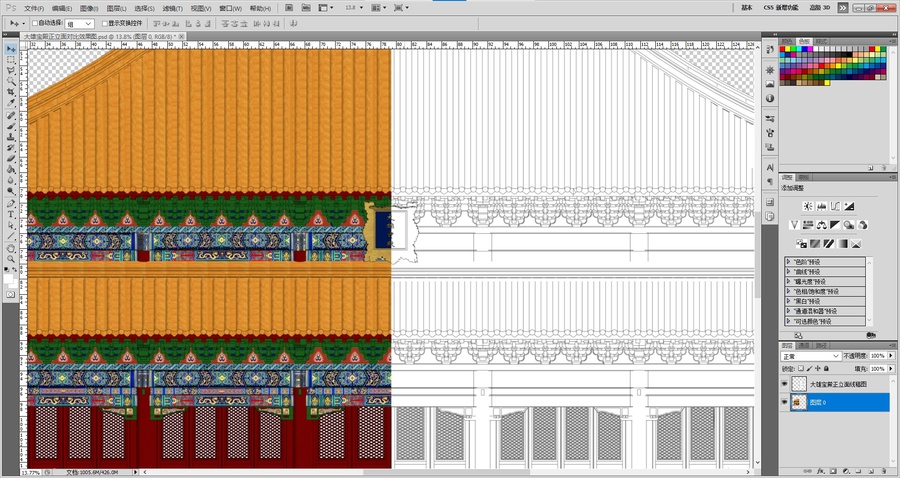Select the Rectangular Marquee tool
900x478 pixels.
click(11, 60)
